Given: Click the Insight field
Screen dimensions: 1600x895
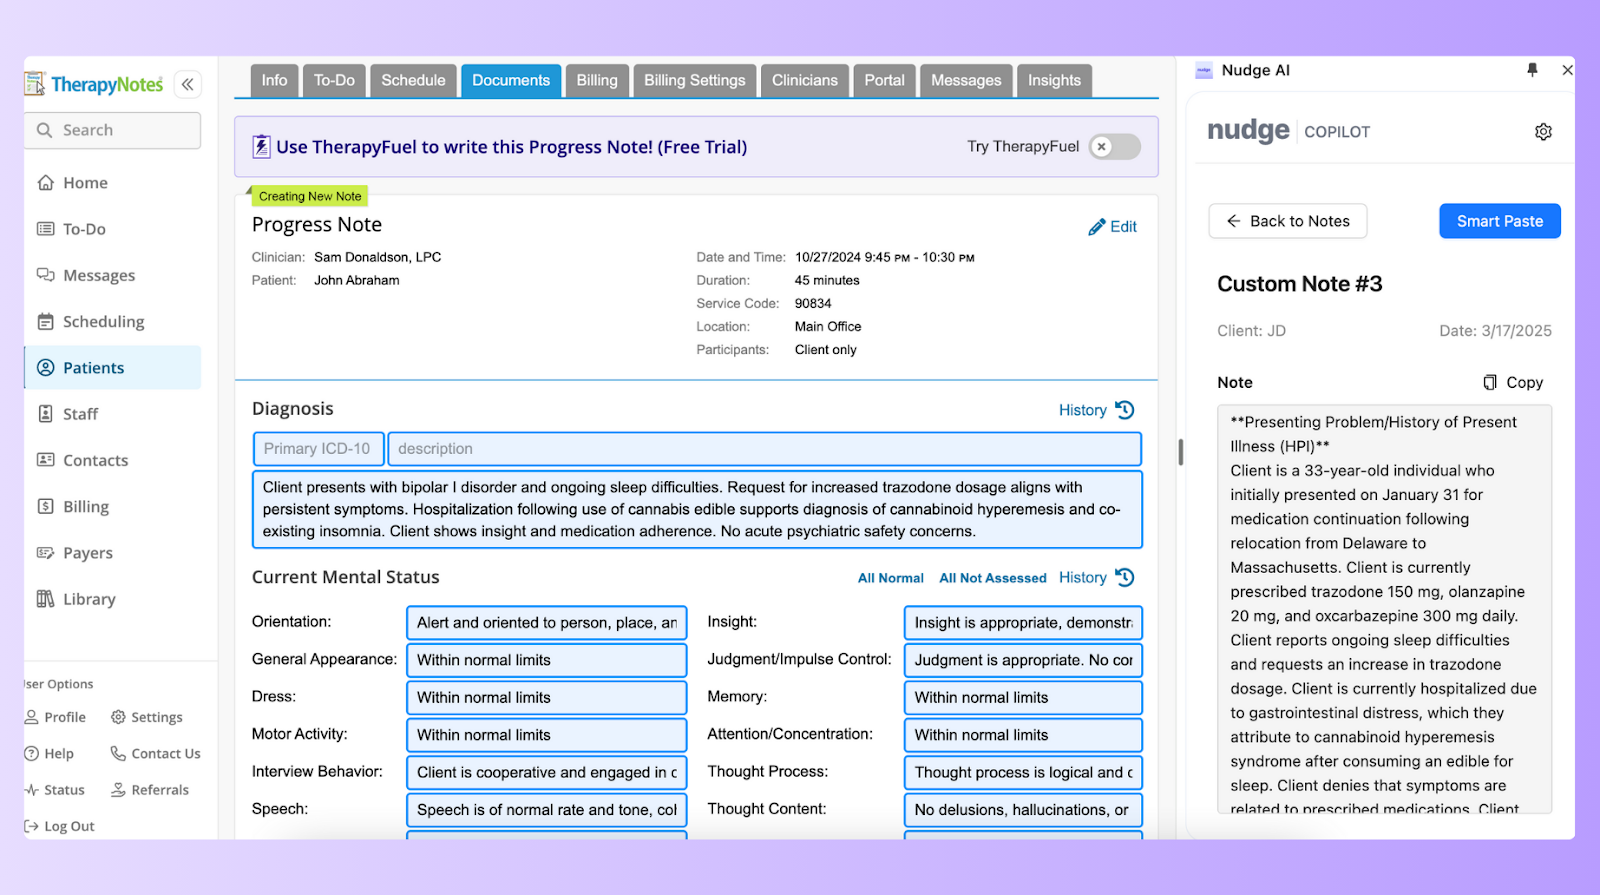Looking at the screenshot, I should 1023,622.
